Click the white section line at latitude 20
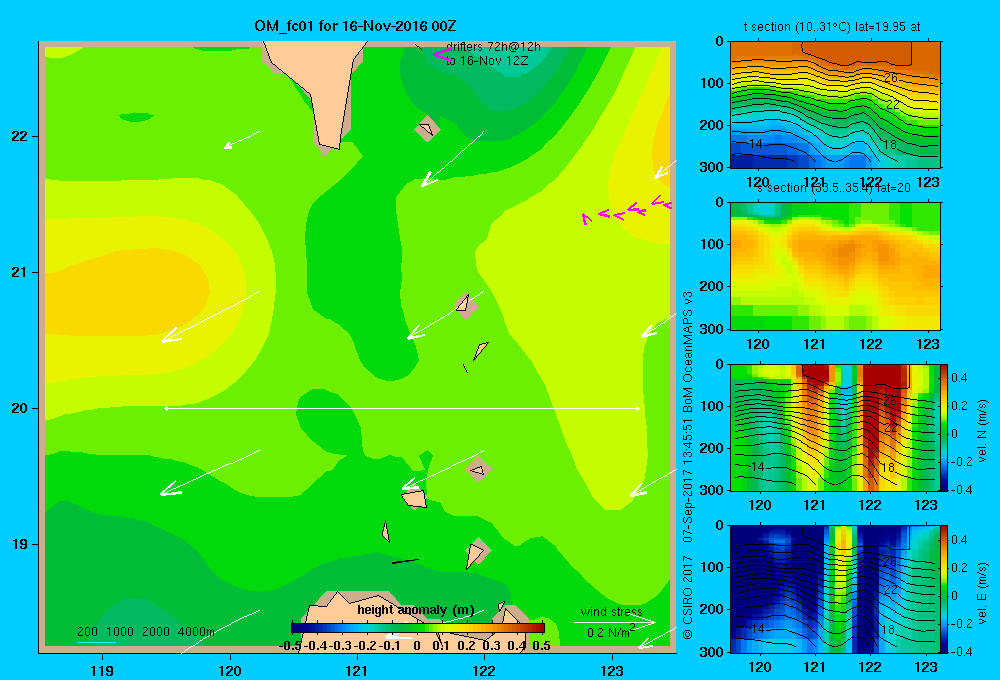Image resolution: width=1000 pixels, height=680 pixels. [x=402, y=408]
